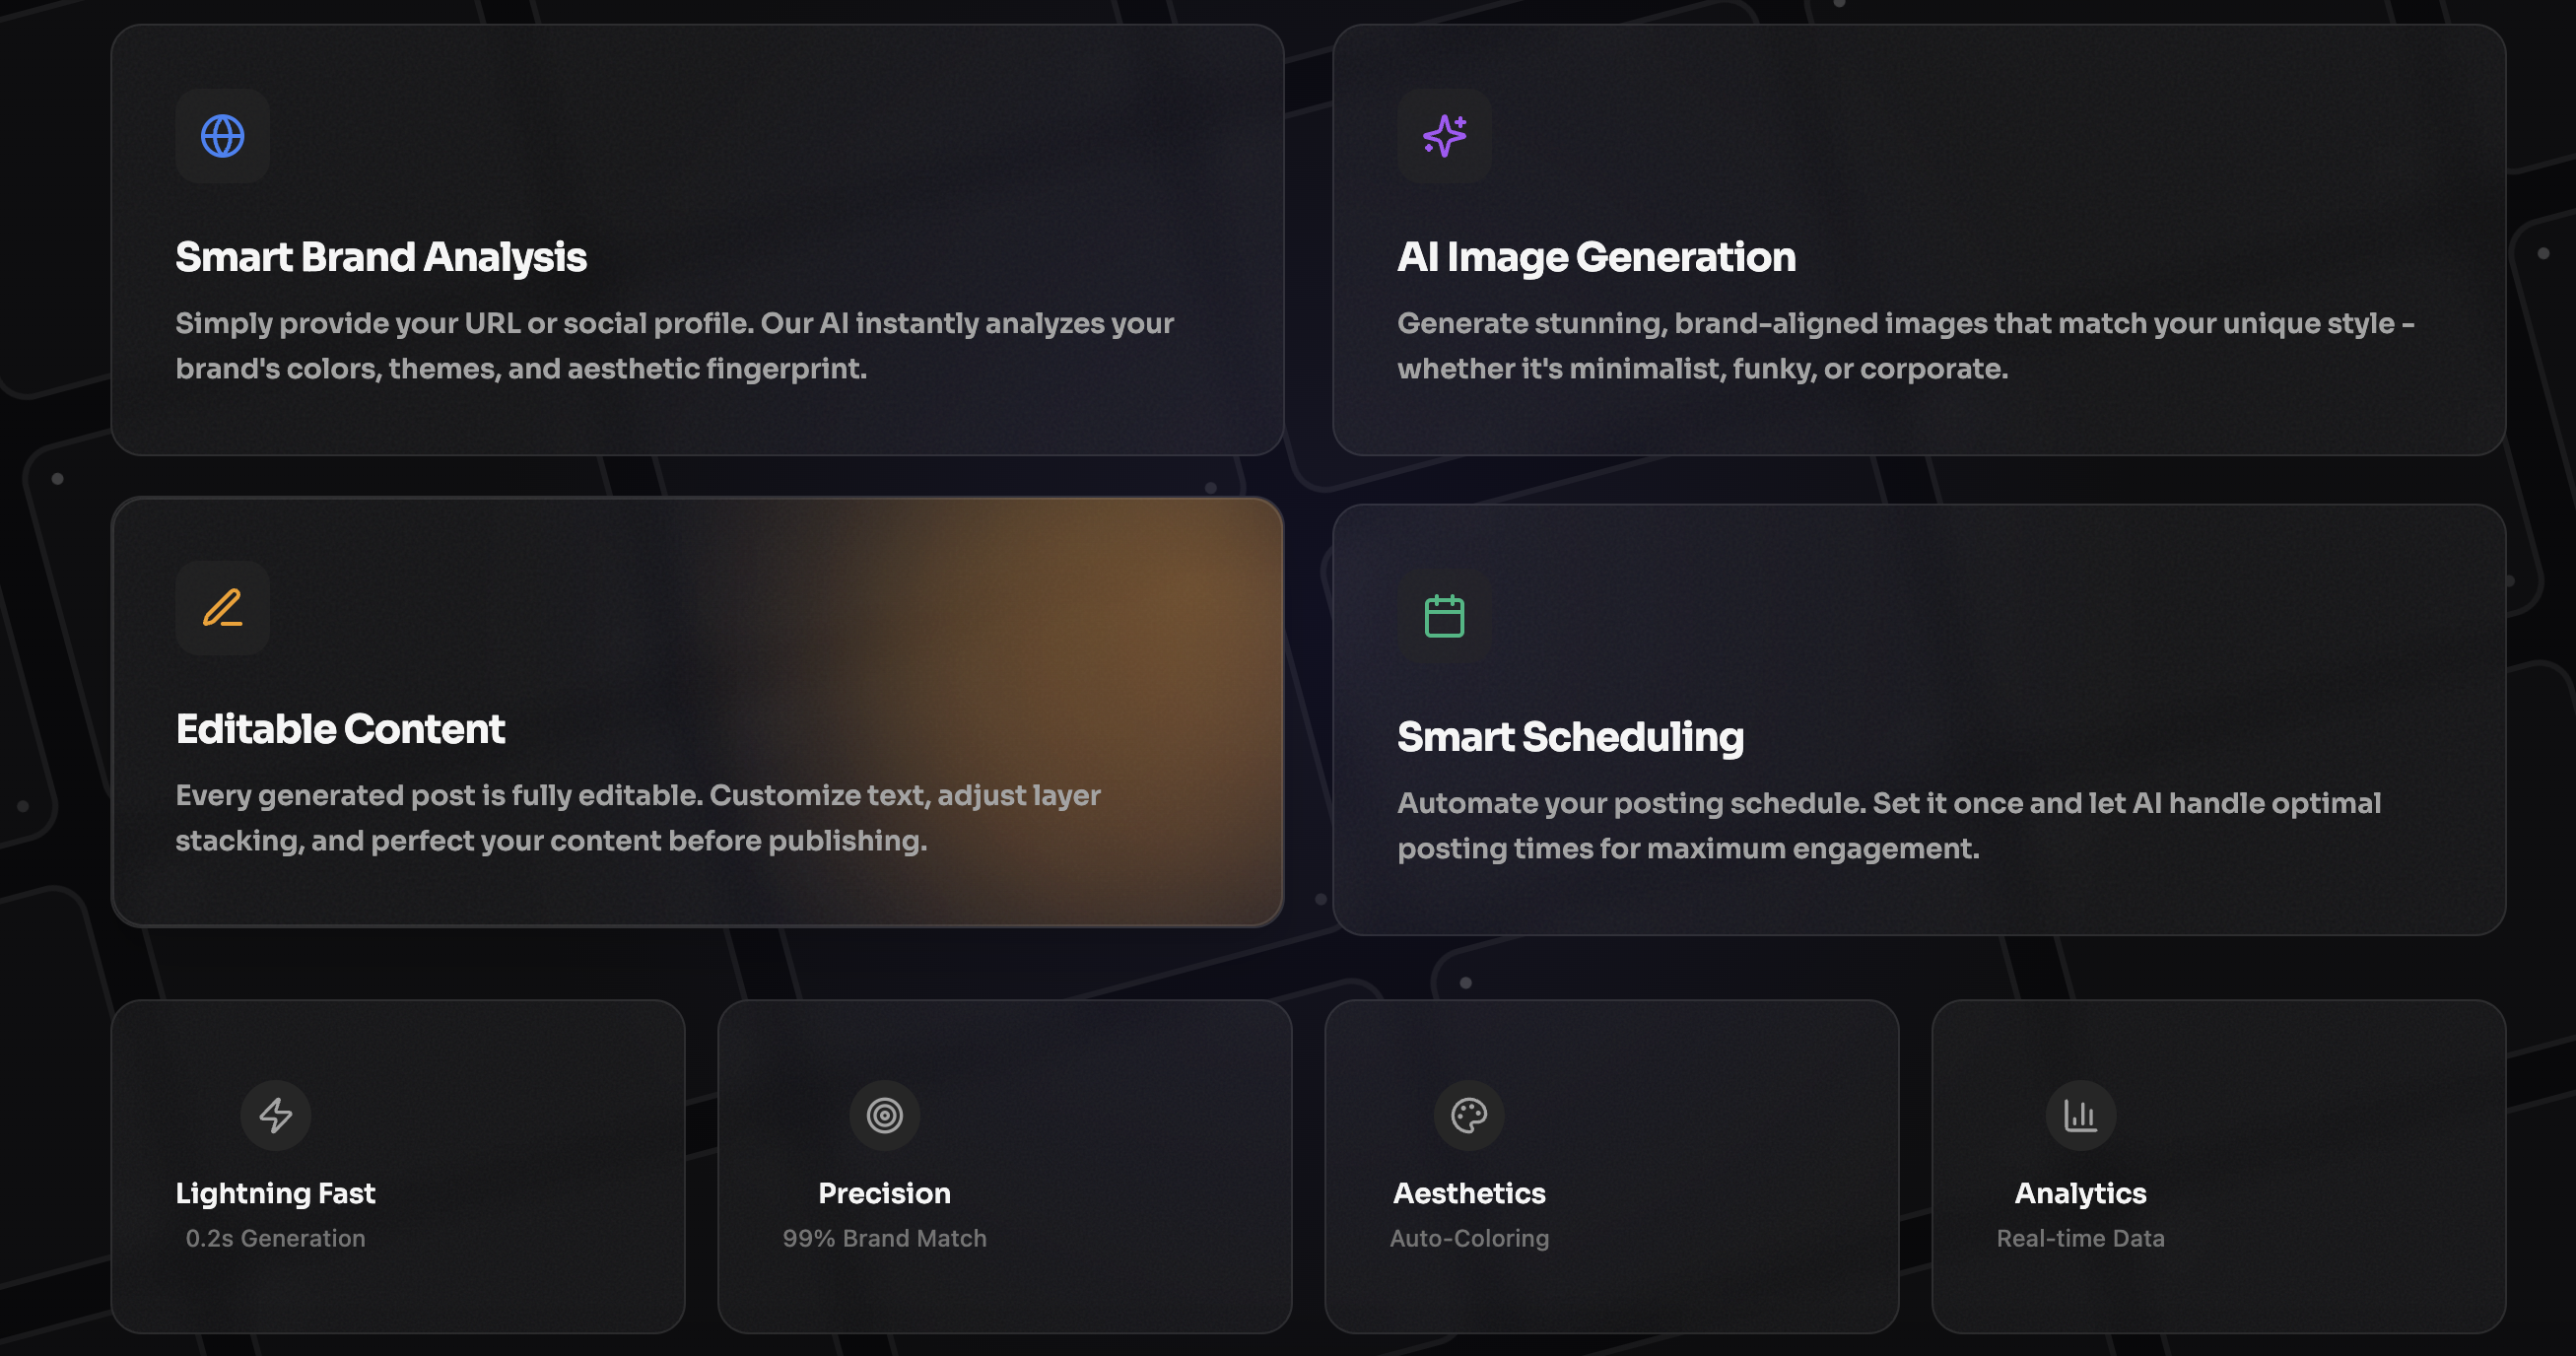Click the Aesthetics Auto-Coloring label

click(1468, 1238)
